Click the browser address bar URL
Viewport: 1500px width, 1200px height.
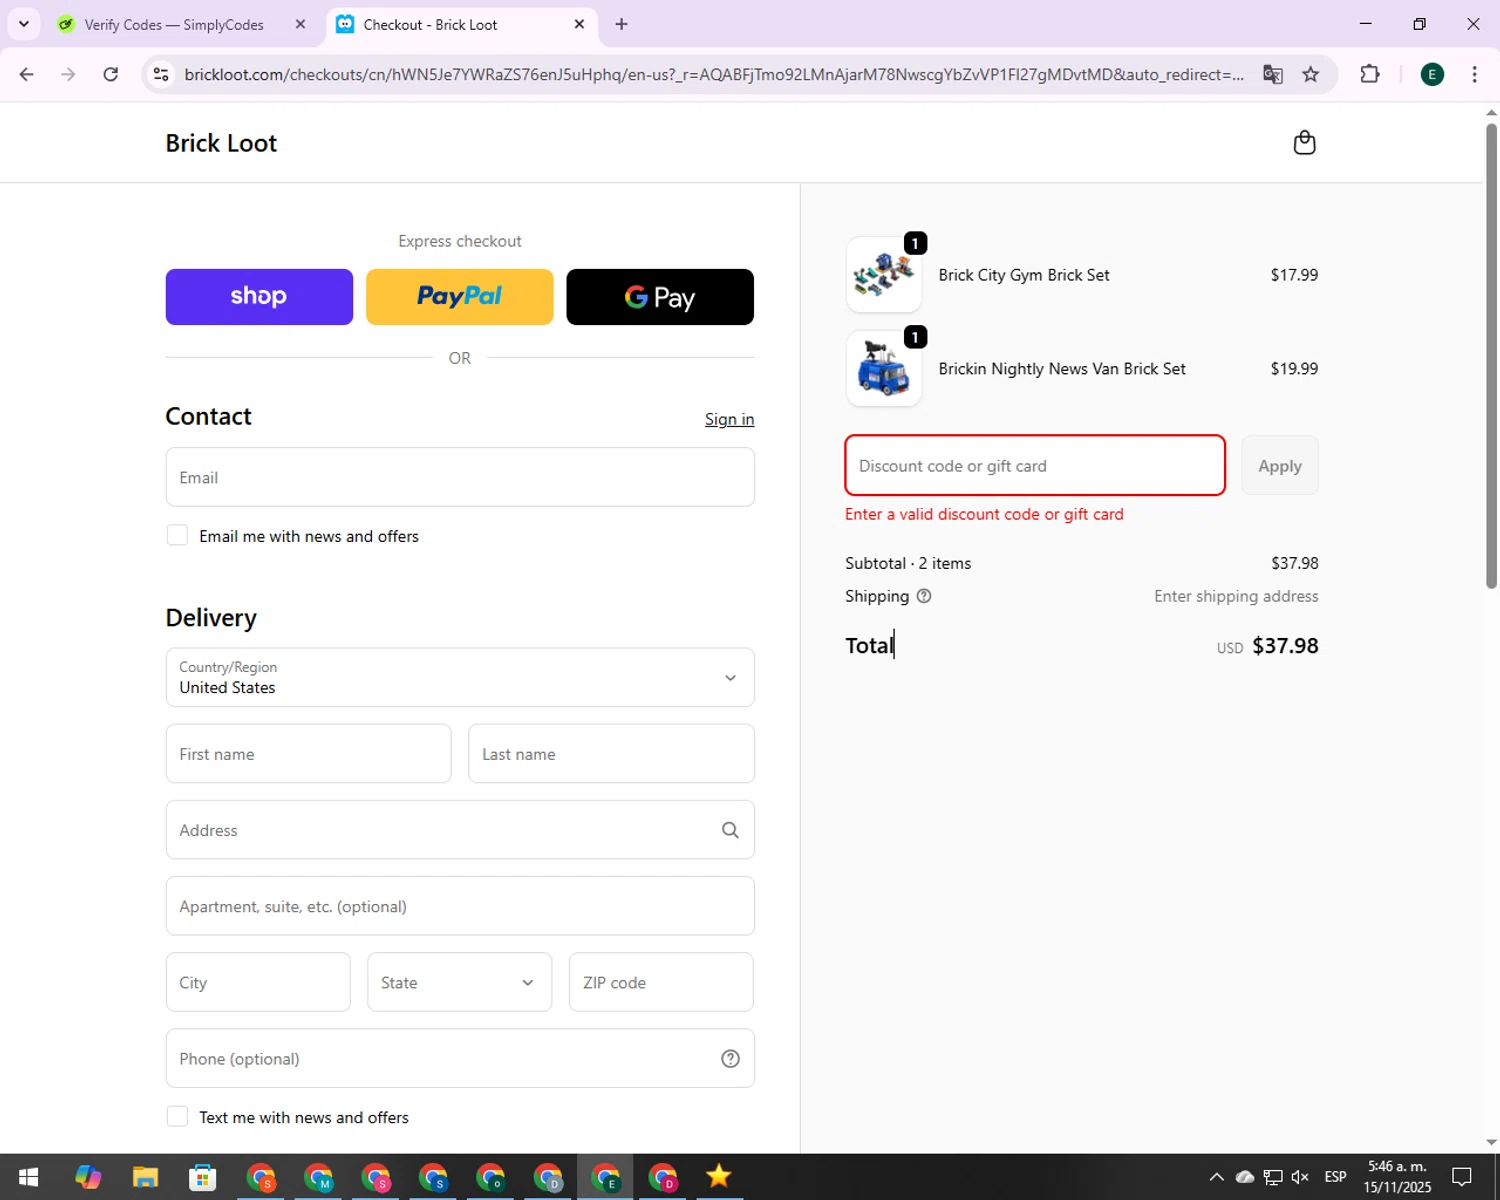click(x=714, y=74)
